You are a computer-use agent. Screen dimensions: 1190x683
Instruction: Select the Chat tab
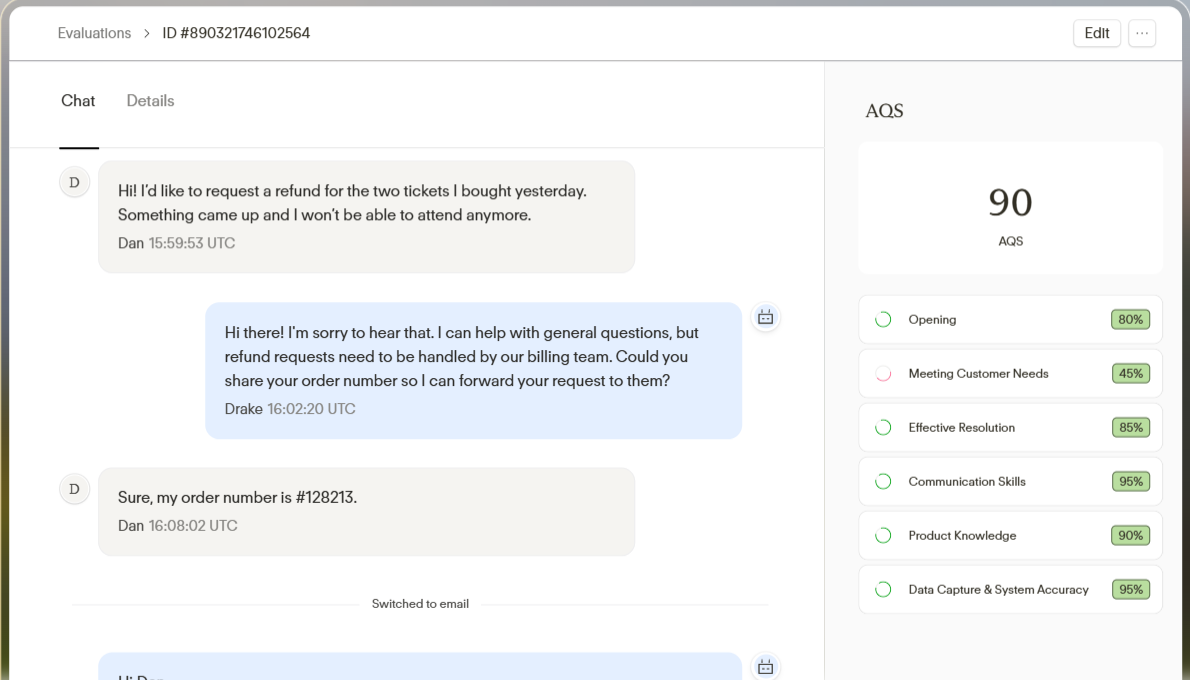click(x=78, y=101)
